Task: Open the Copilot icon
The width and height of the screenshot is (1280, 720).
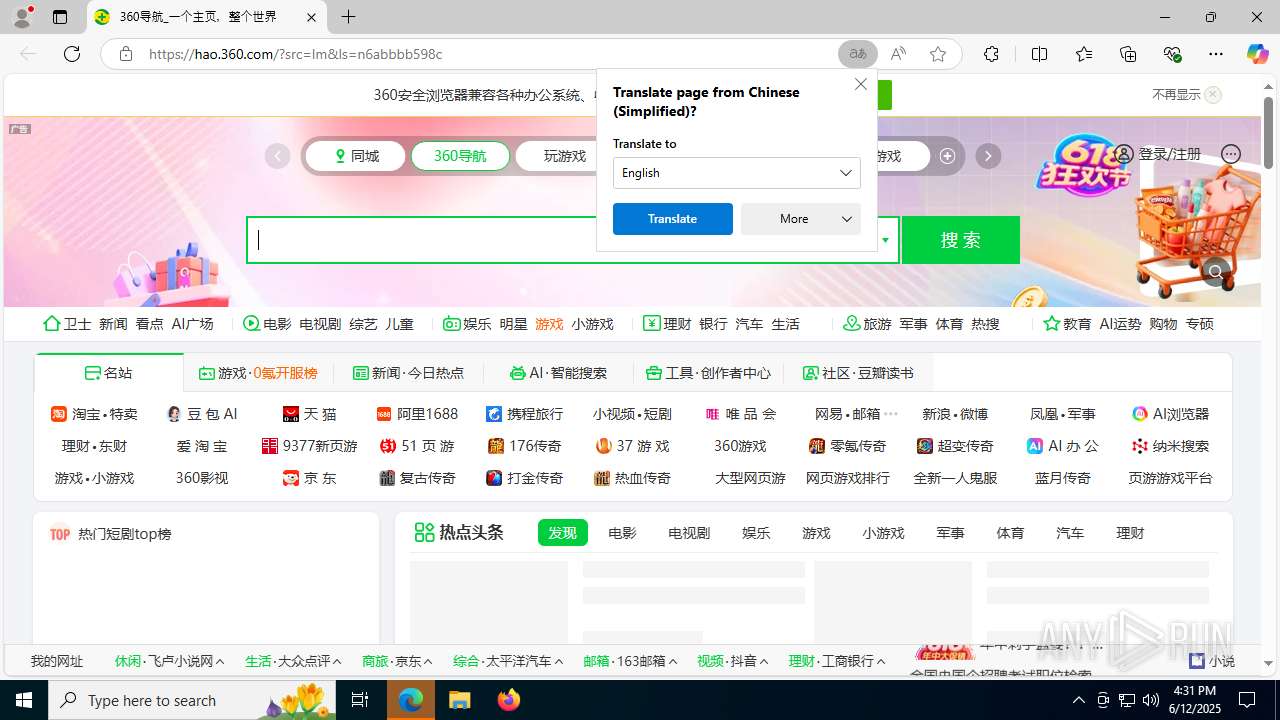Action: pos(1258,54)
